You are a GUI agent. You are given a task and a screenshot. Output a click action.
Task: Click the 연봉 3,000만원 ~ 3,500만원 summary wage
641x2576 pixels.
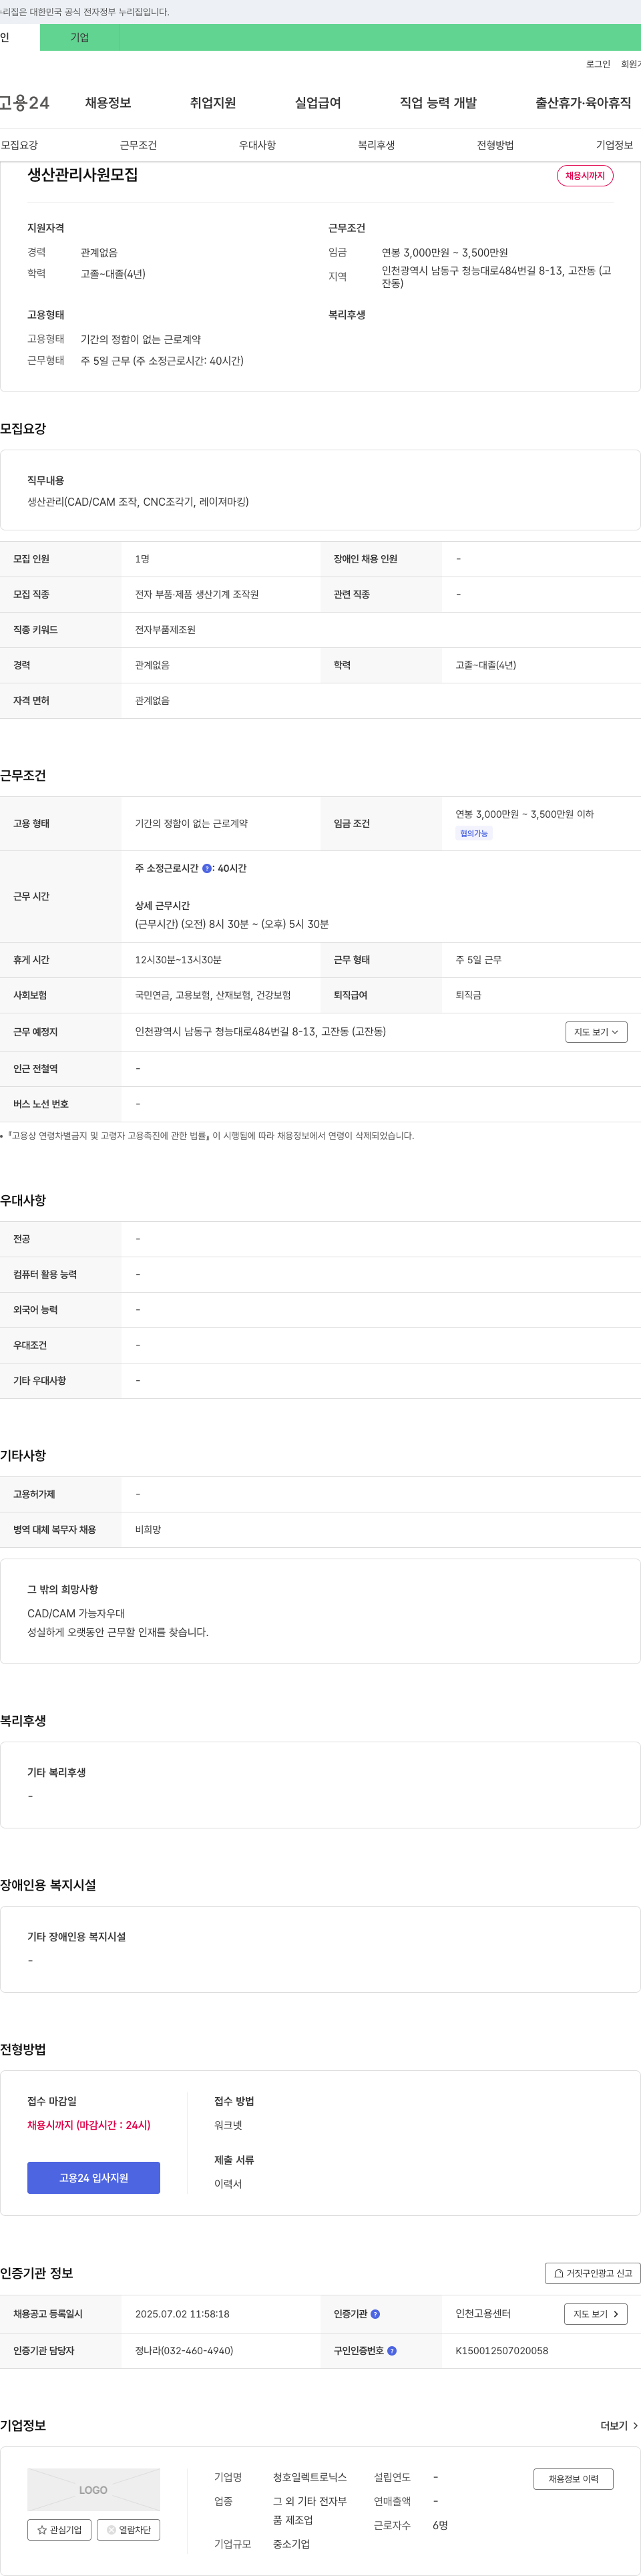(445, 253)
